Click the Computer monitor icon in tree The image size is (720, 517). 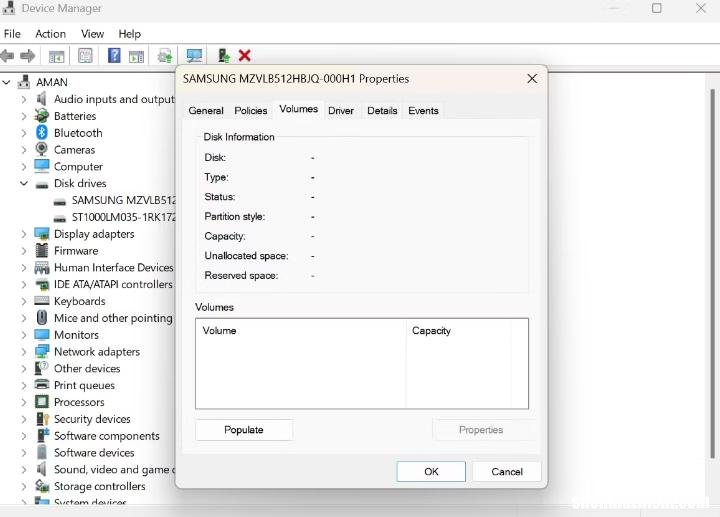[42, 166]
